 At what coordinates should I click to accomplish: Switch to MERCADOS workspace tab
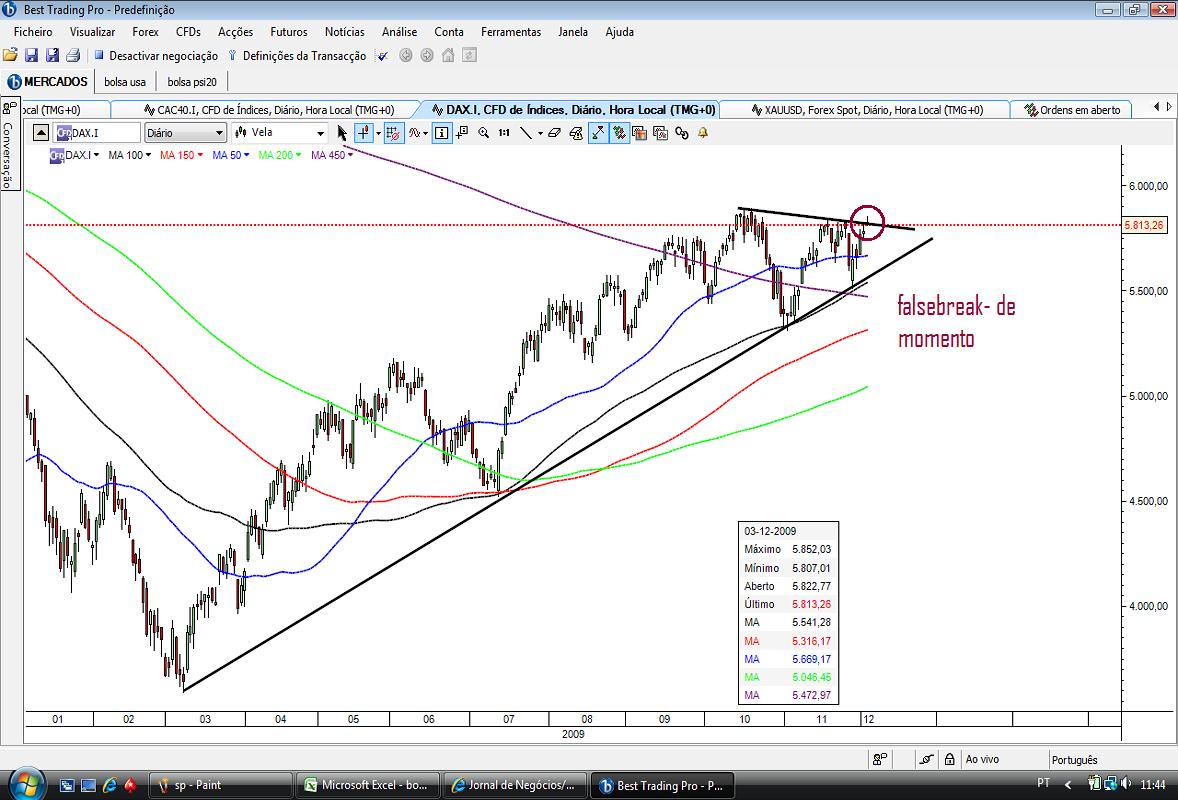(47, 82)
